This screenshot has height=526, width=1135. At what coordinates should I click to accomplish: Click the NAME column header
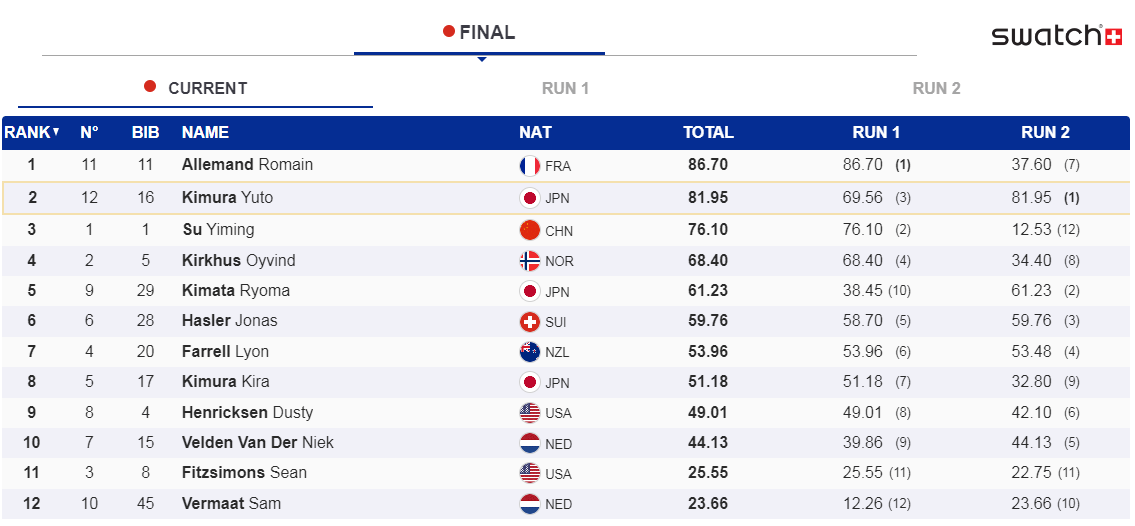[205, 132]
